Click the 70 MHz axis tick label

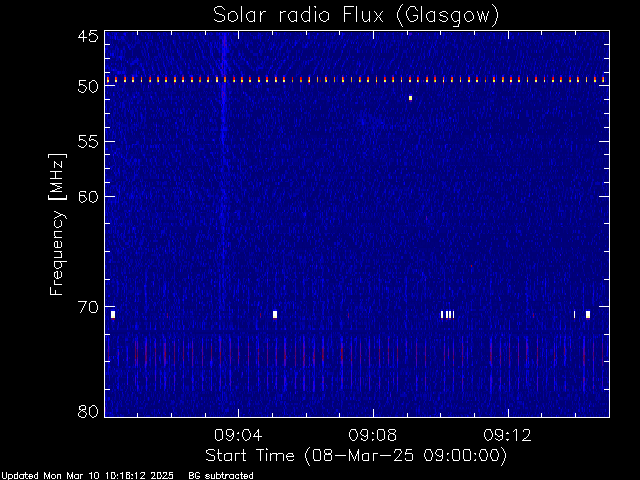88,307
